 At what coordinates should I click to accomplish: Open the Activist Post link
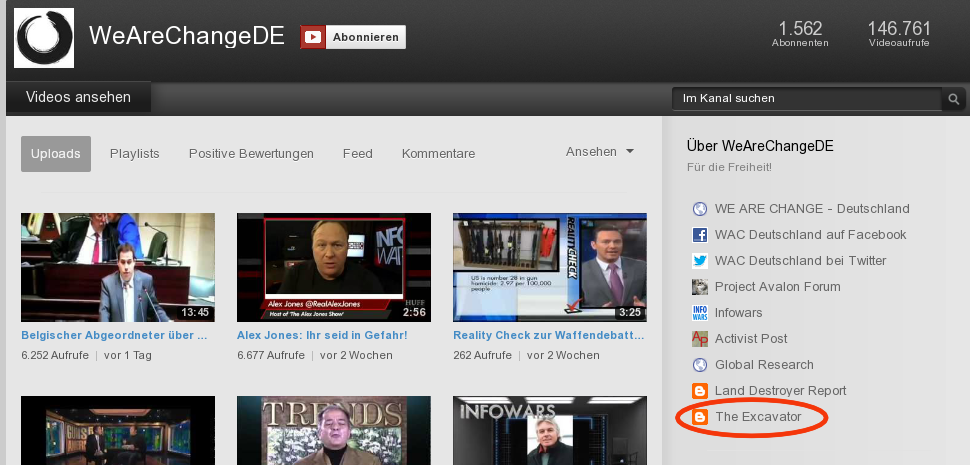(751, 339)
